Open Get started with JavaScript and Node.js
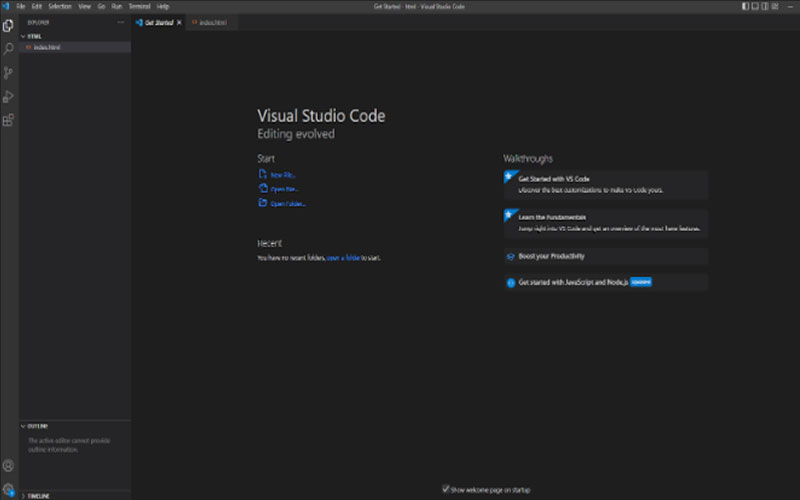800x500 pixels. coord(606,282)
